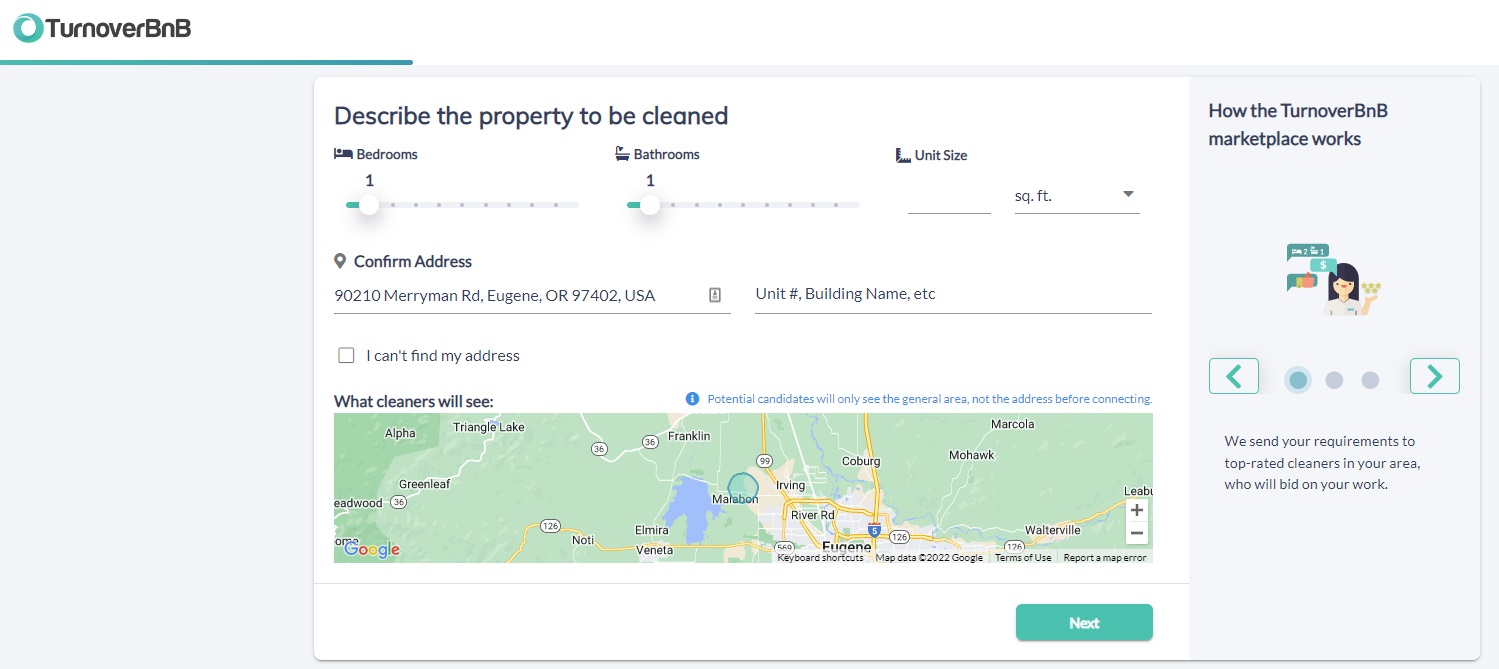Click the 'Report a map error' link
This screenshot has height=669, width=1499.
1103,557
